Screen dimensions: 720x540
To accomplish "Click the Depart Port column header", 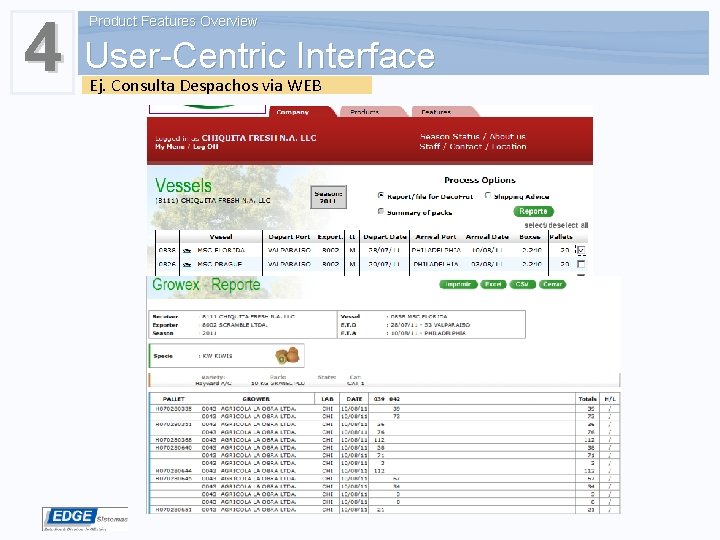I will 289,237.
